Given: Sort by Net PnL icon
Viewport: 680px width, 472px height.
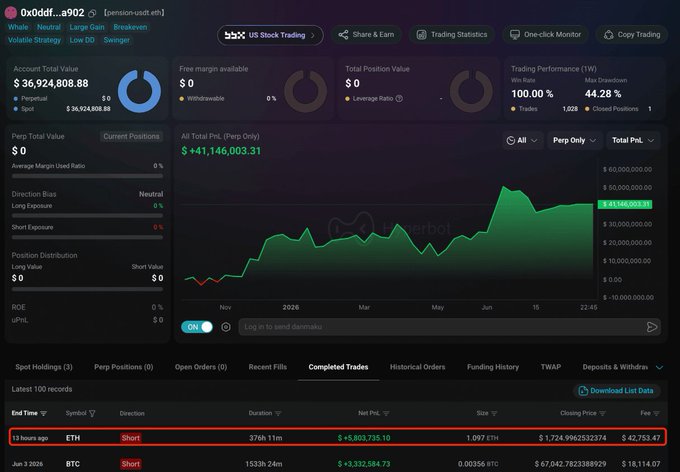Looking at the screenshot, I should point(386,413).
